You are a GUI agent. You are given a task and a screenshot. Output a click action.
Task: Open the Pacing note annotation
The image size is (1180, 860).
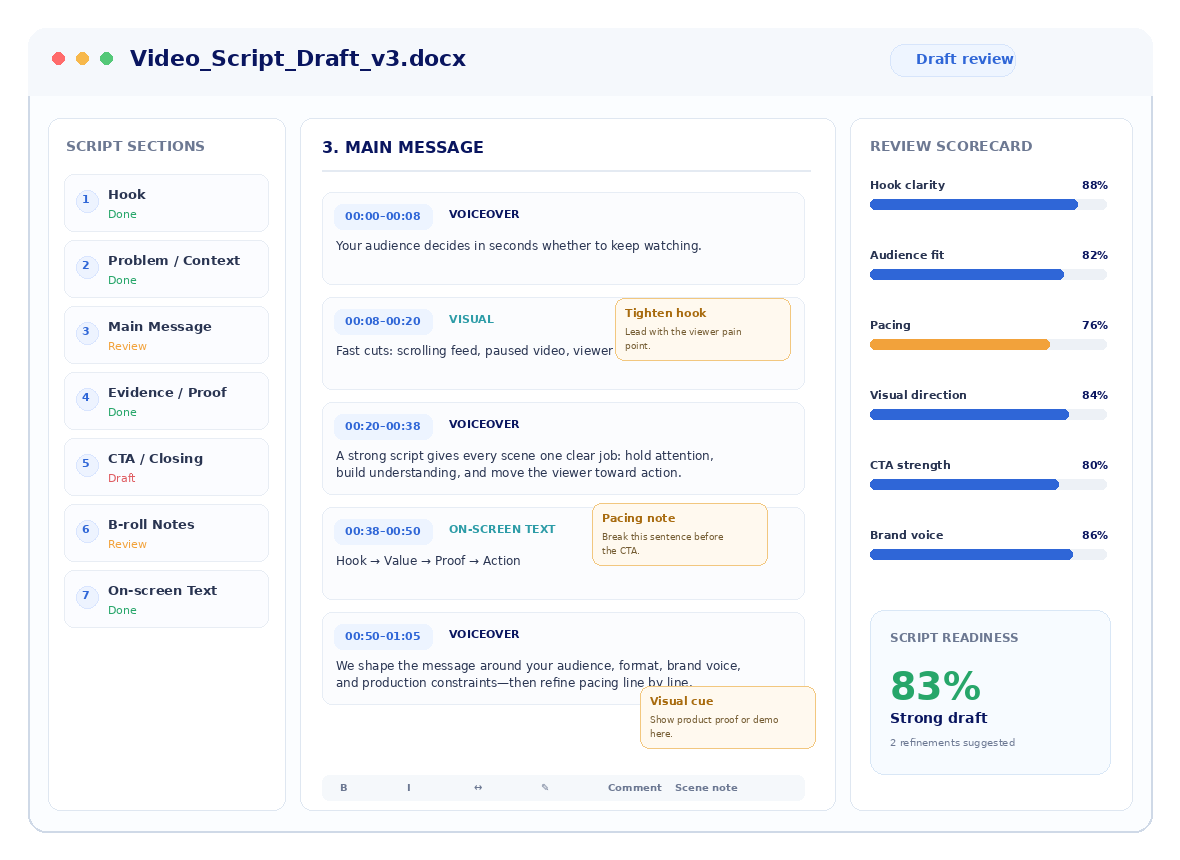[680, 534]
